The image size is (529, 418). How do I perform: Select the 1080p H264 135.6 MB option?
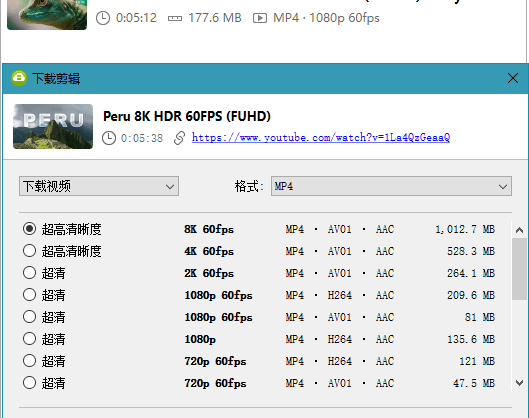tap(29, 339)
